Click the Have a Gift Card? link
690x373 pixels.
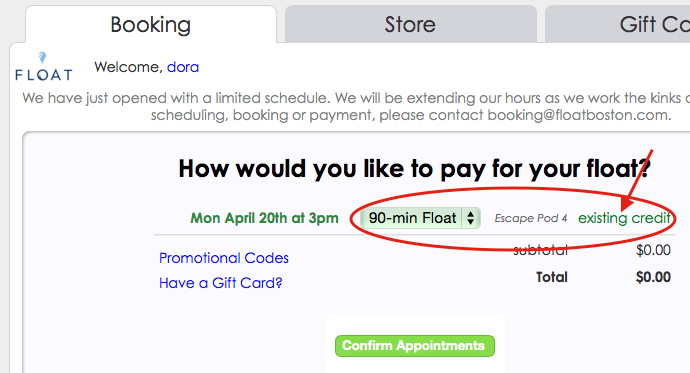pyautogui.click(x=220, y=283)
